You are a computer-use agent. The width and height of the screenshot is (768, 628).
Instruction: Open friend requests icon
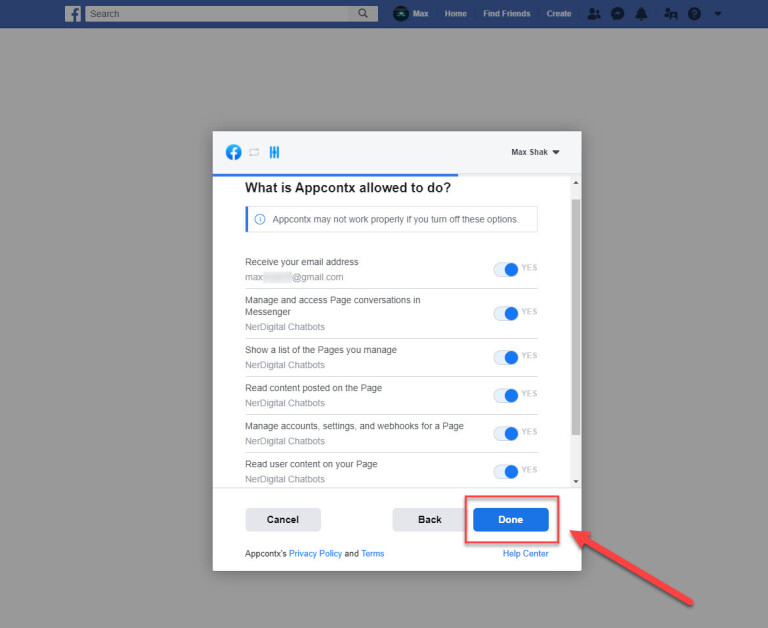point(594,14)
